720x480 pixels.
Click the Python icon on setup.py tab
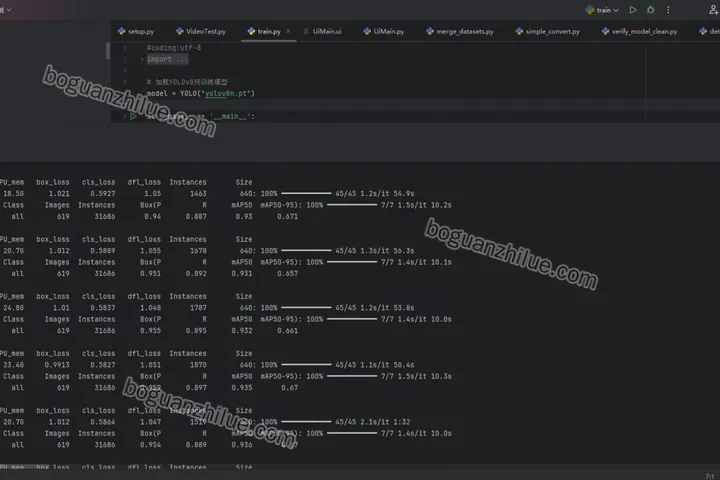121,31
